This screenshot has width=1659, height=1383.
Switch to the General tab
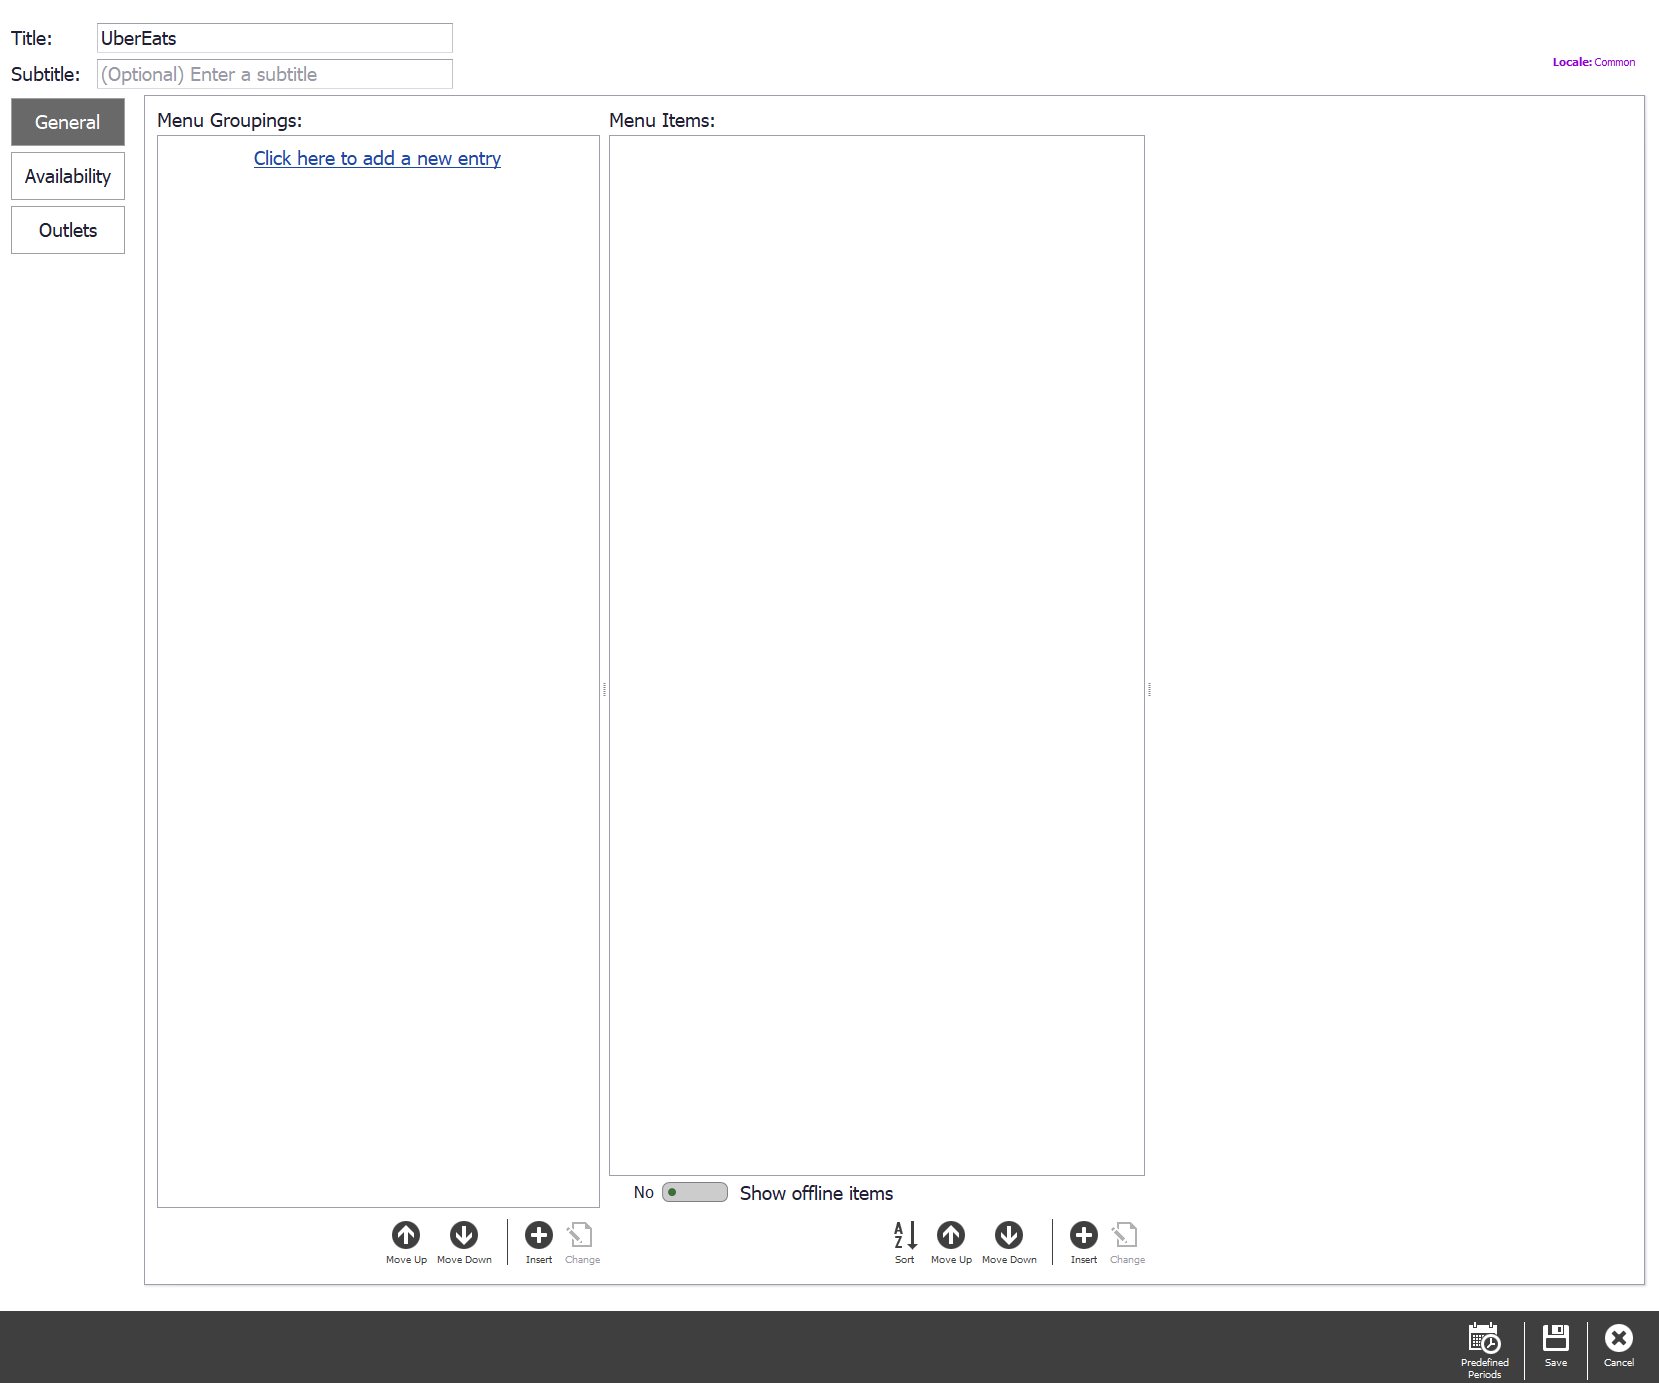68,122
